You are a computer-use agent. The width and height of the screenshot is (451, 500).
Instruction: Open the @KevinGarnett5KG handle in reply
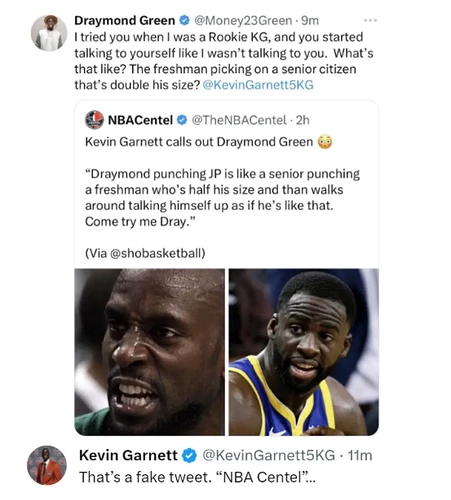(269, 455)
